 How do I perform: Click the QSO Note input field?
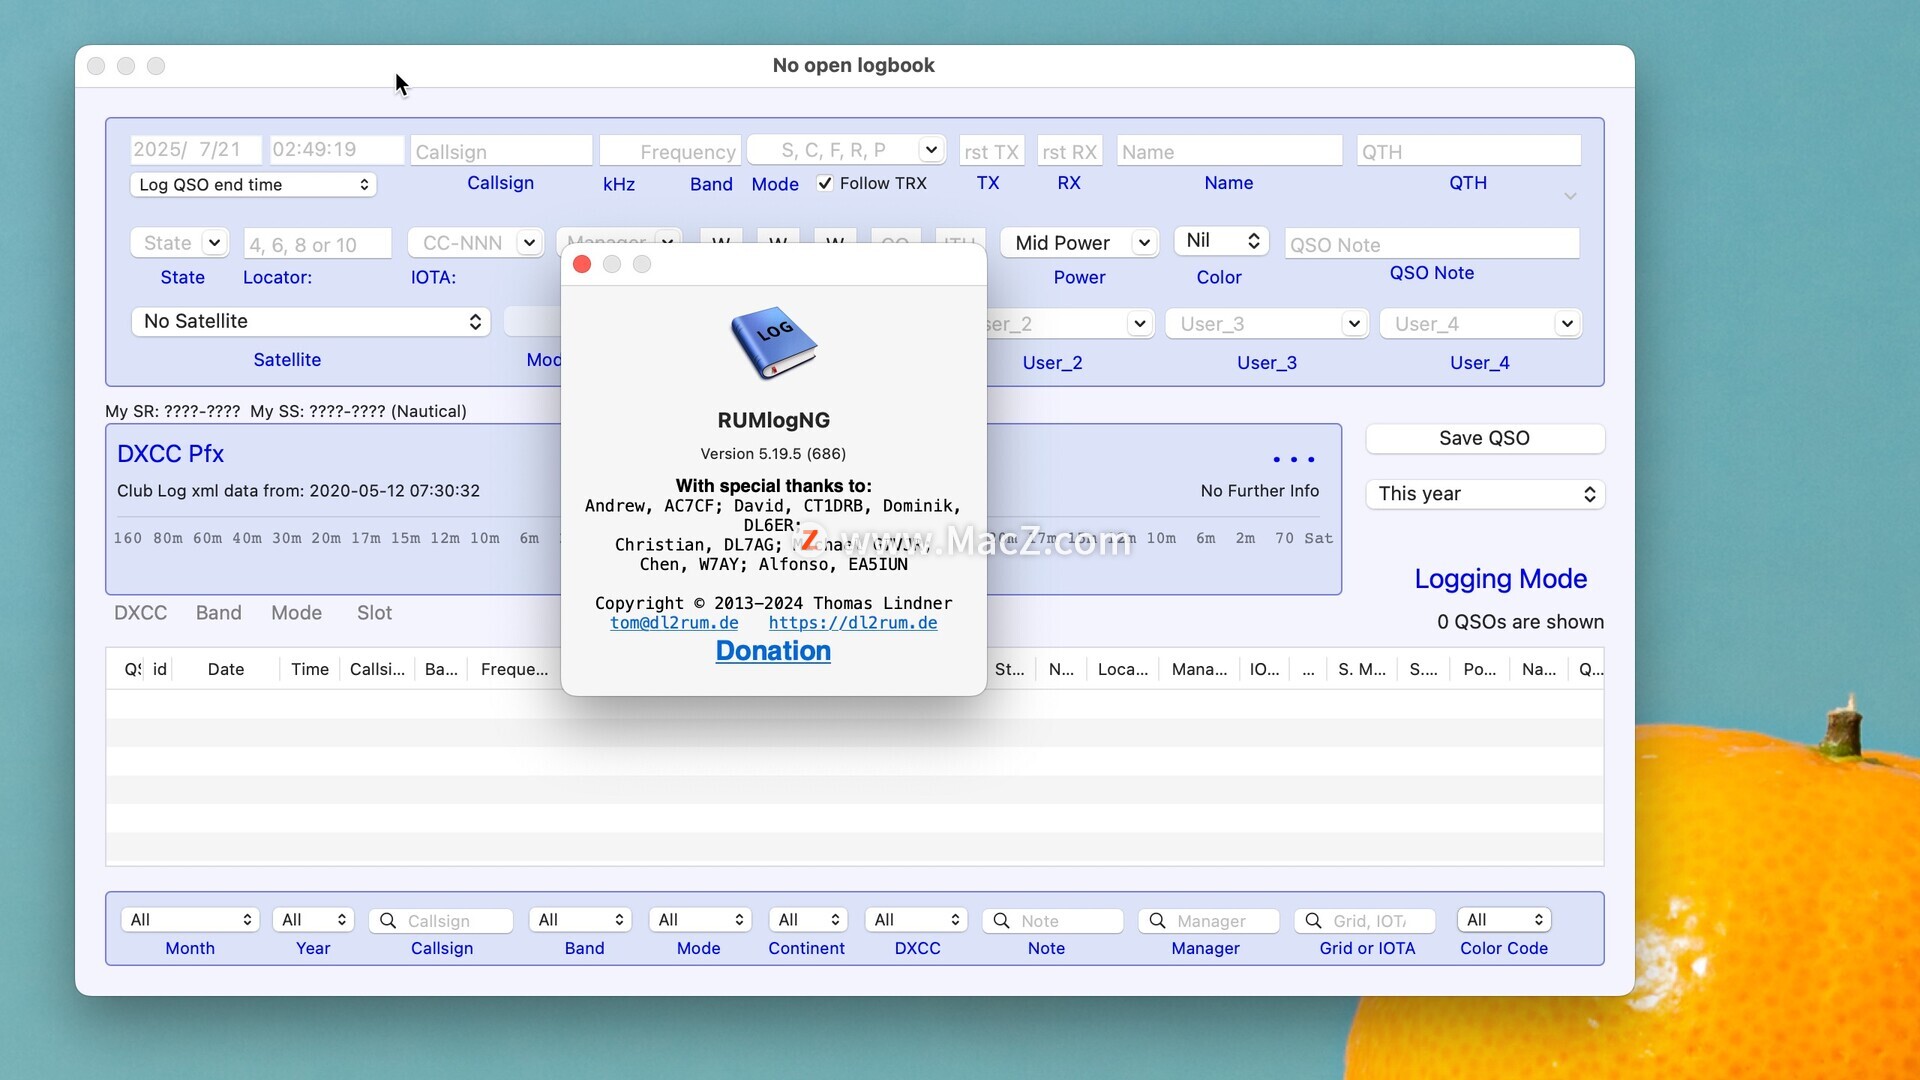(x=1432, y=244)
